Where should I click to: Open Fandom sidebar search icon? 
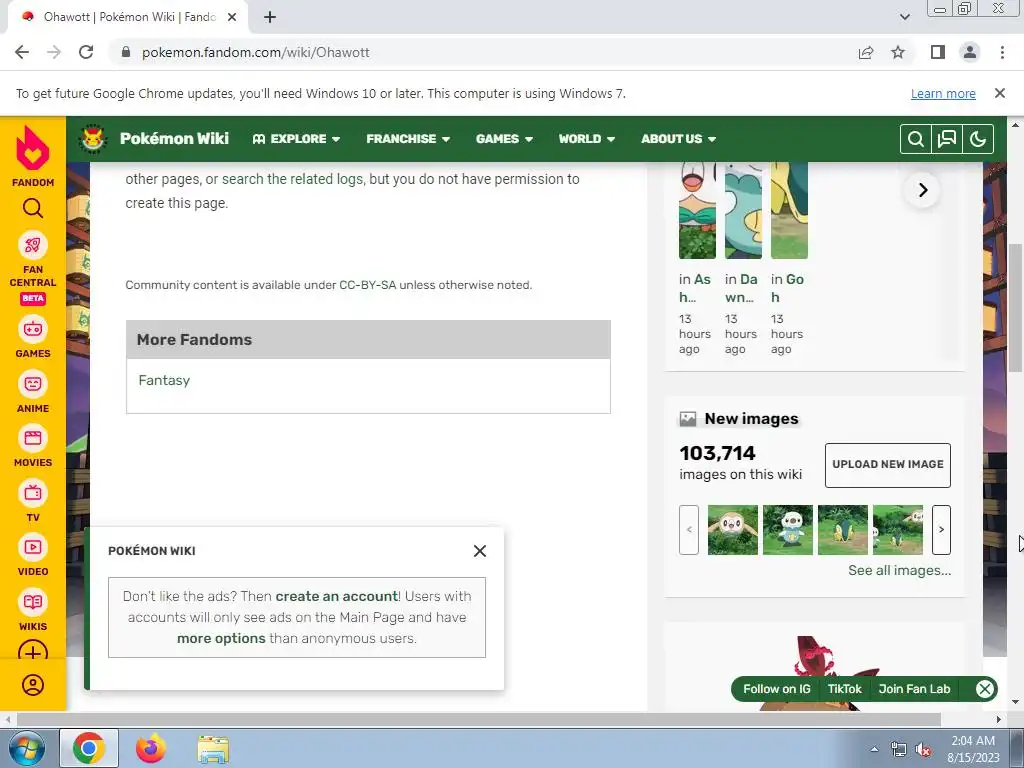pyautogui.click(x=33, y=208)
